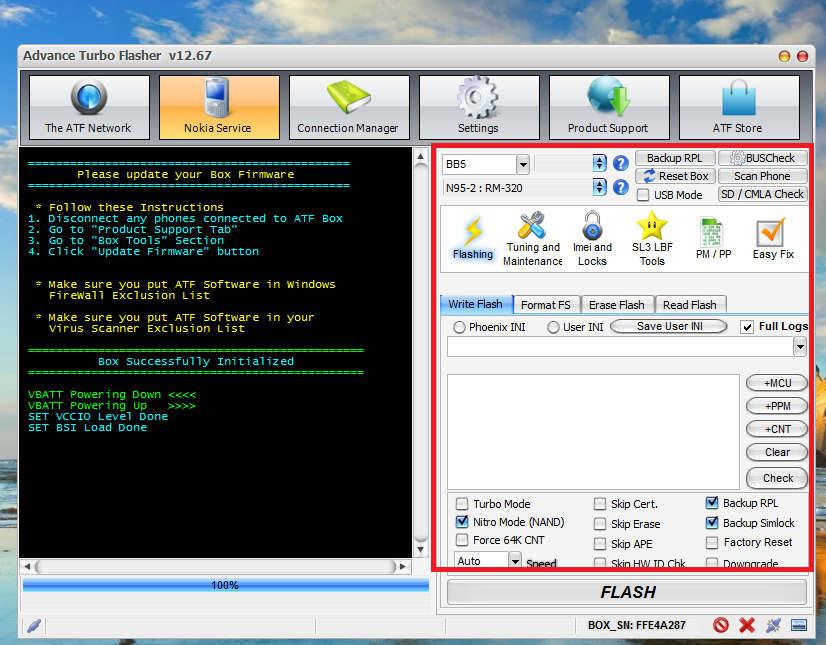The height and width of the screenshot is (645, 826).
Task: Click the 100% progress bar
Action: [x=225, y=585]
